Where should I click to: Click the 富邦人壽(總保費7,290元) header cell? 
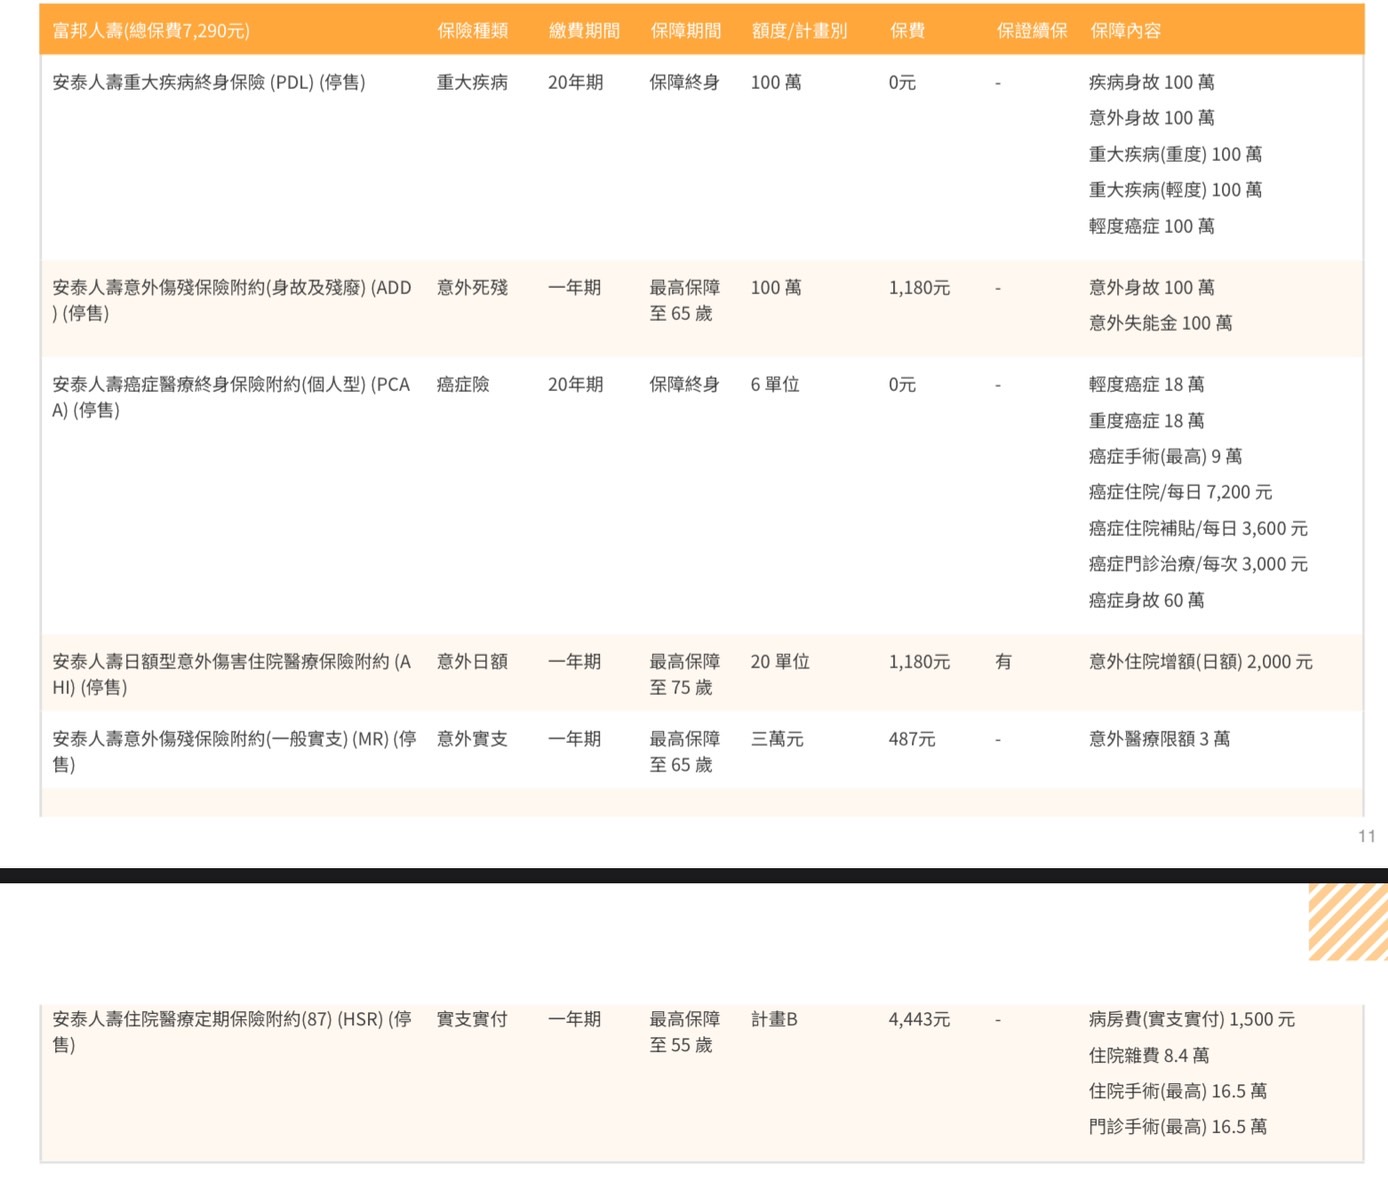pyautogui.click(x=151, y=31)
